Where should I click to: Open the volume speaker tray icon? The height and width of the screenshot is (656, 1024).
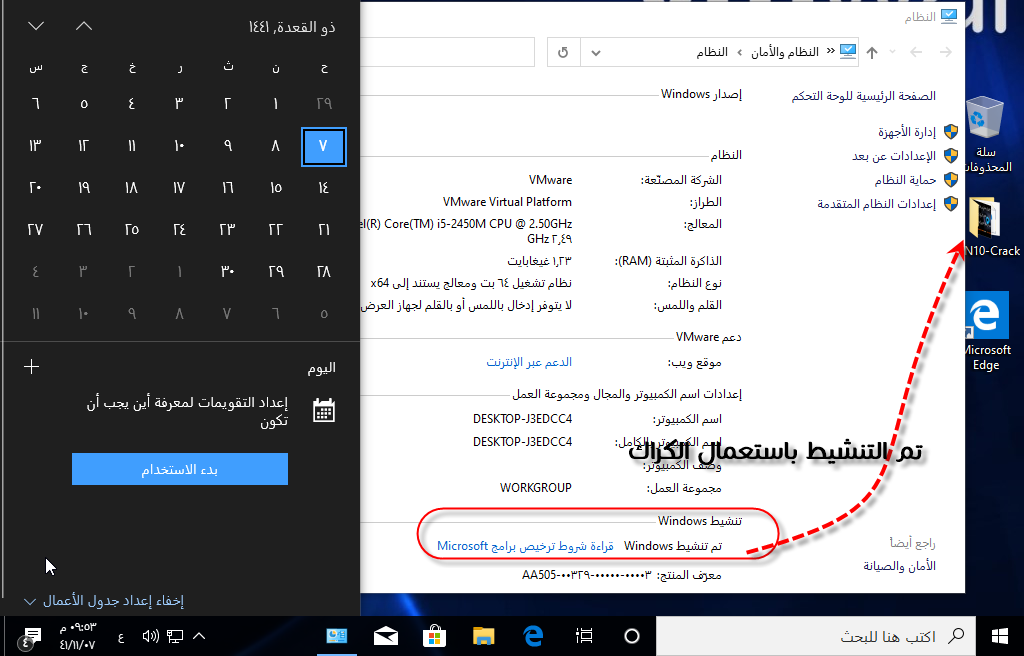pos(150,636)
